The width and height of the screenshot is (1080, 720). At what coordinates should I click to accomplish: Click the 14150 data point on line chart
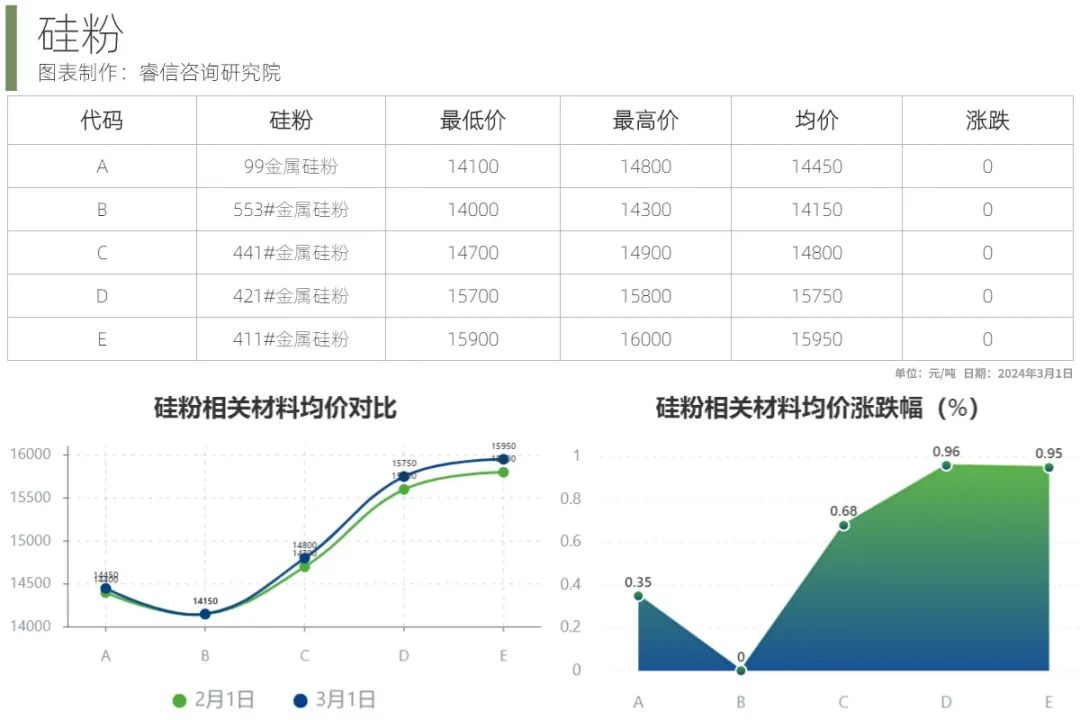point(205,614)
